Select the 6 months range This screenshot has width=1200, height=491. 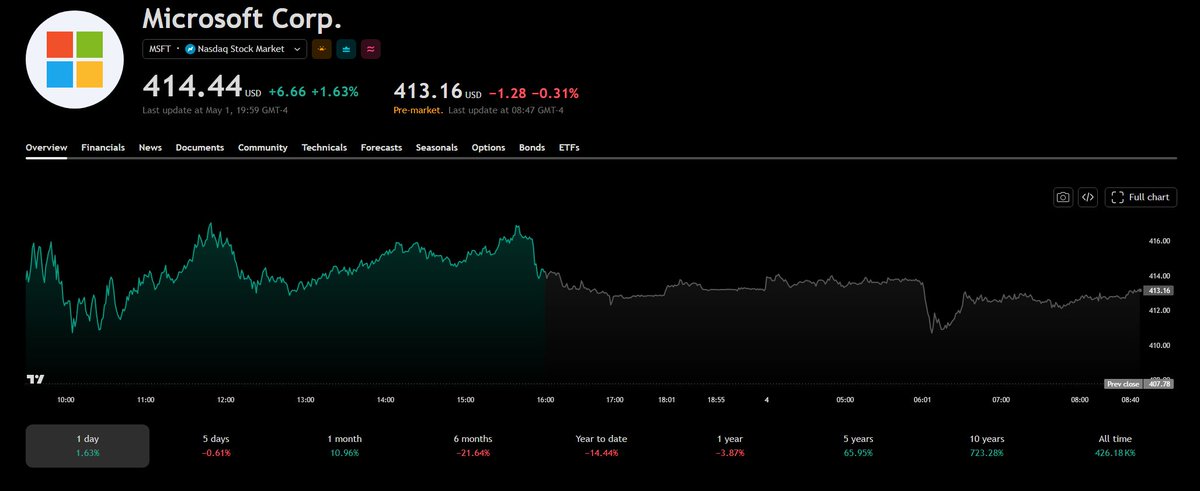(472, 446)
